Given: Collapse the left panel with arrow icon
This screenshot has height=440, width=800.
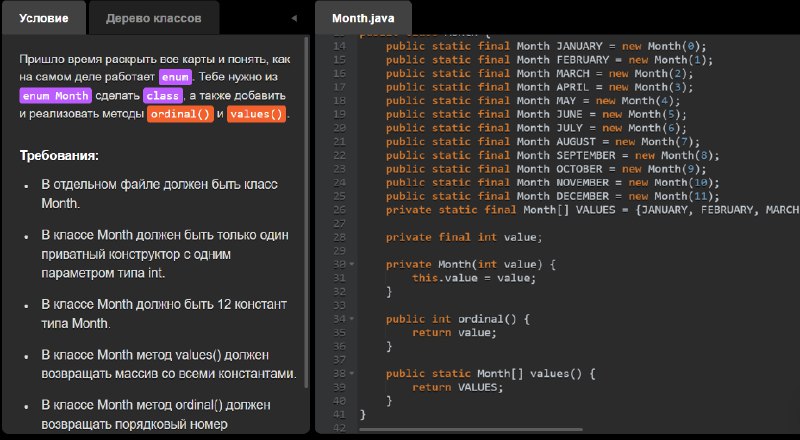Looking at the screenshot, I should [x=294, y=18].
